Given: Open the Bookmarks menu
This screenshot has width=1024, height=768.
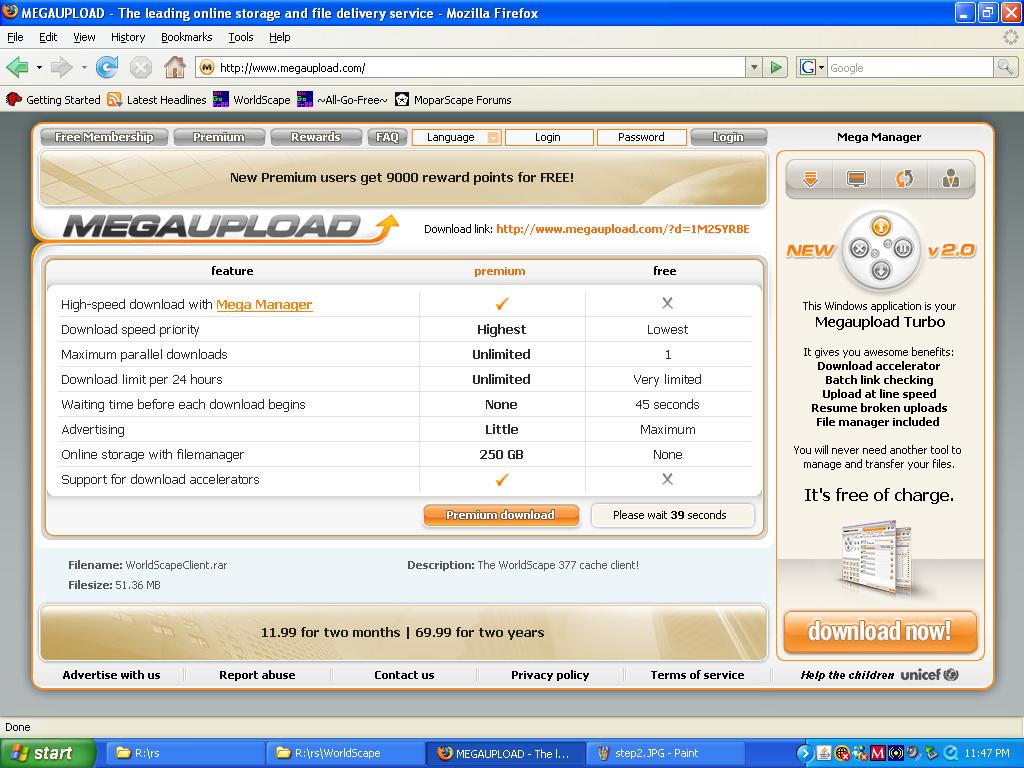Looking at the screenshot, I should coord(187,37).
